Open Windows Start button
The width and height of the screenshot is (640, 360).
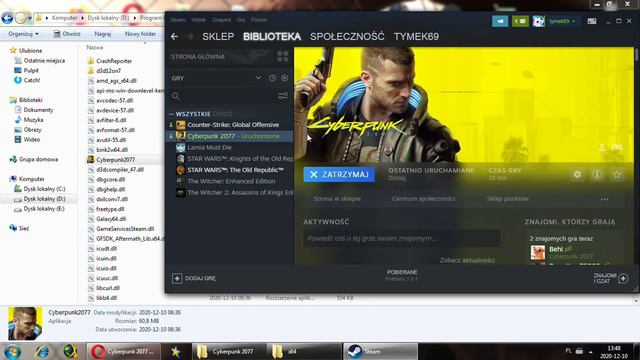(12, 351)
